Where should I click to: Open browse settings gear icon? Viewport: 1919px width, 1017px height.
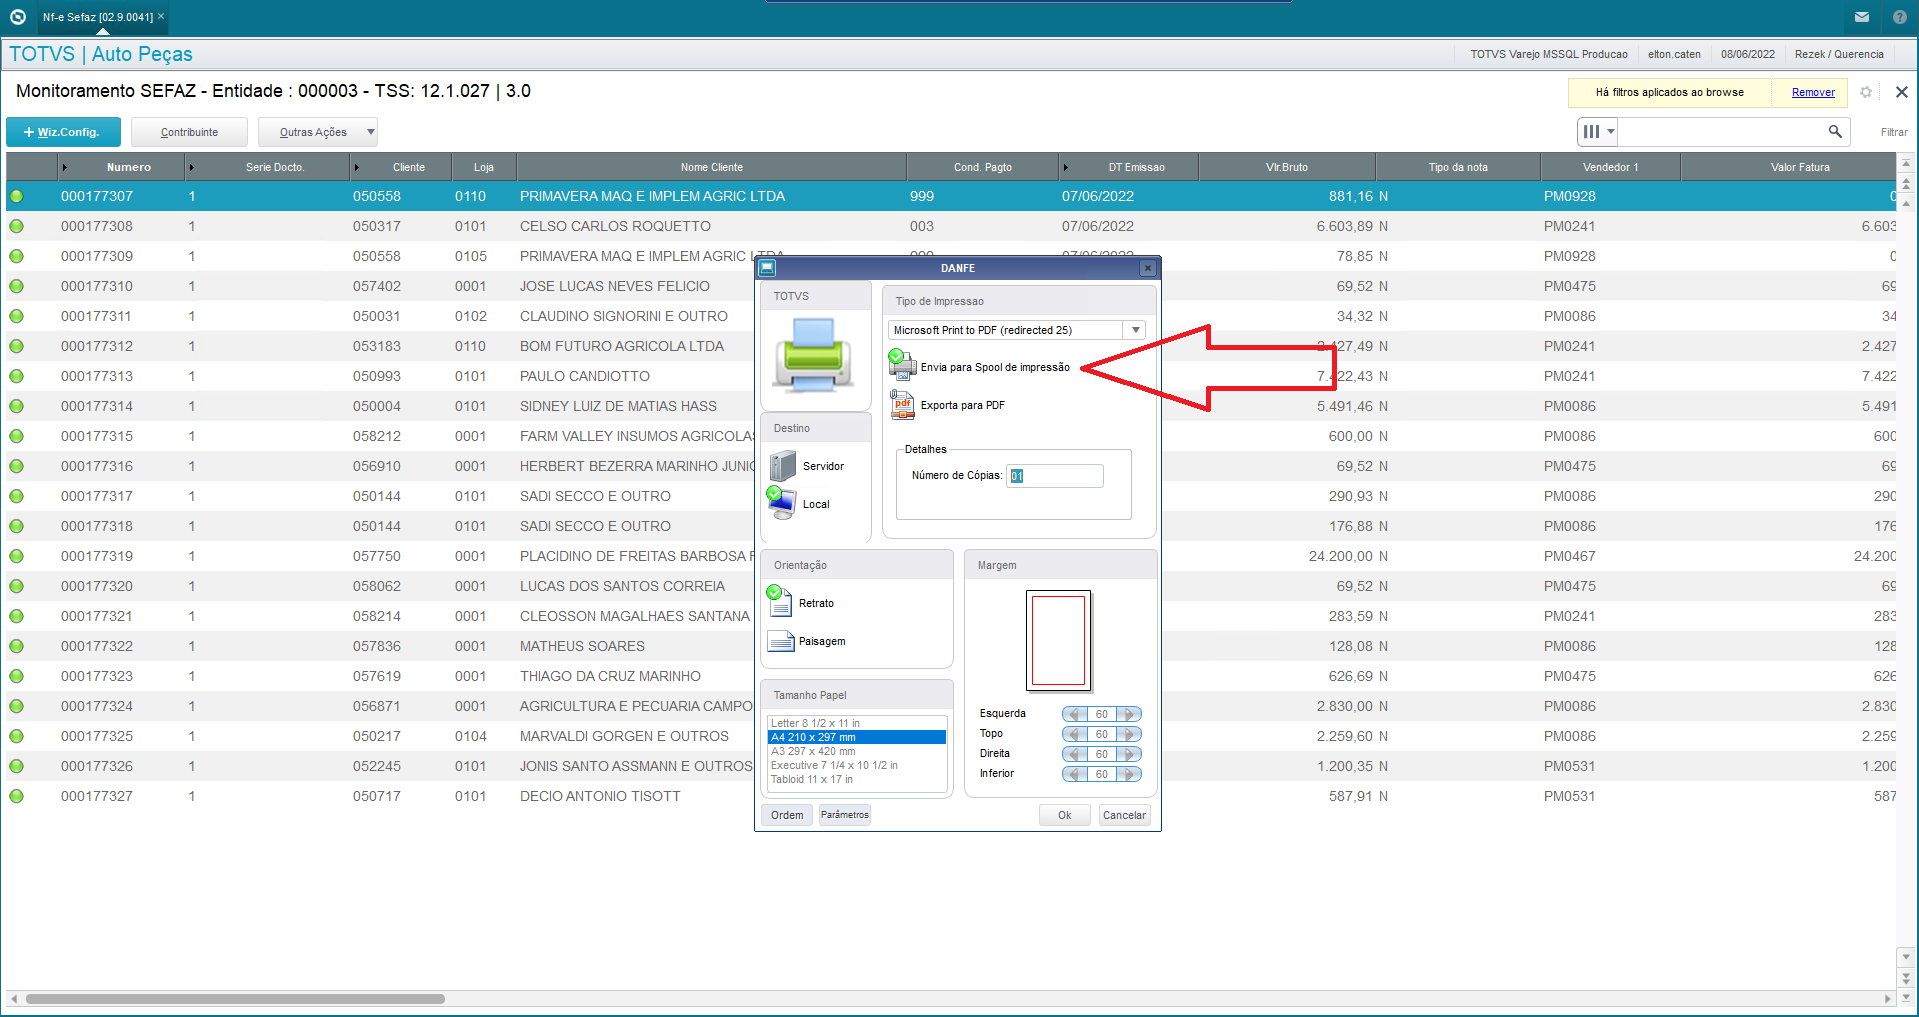pos(1866,92)
